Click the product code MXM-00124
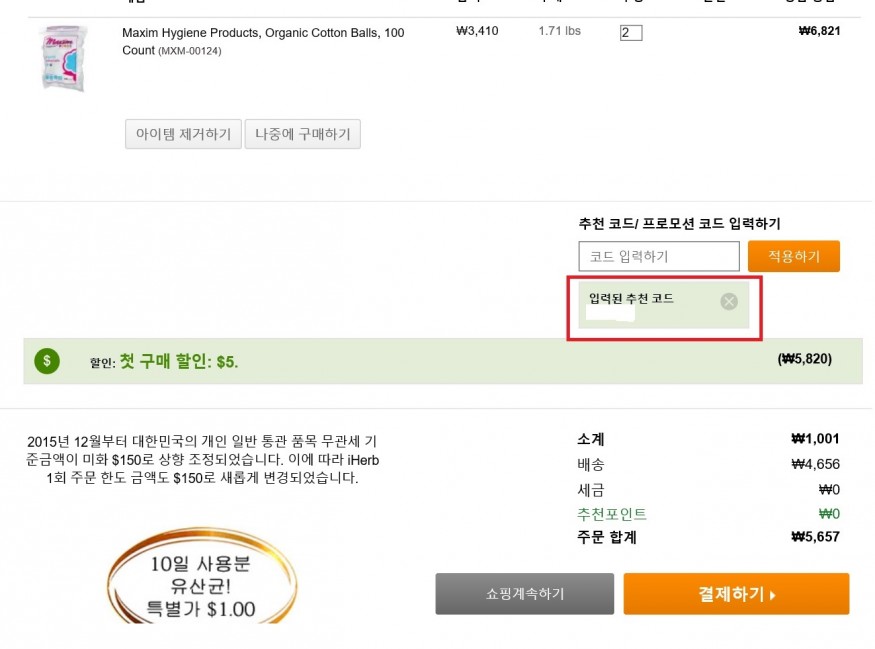 coord(190,51)
